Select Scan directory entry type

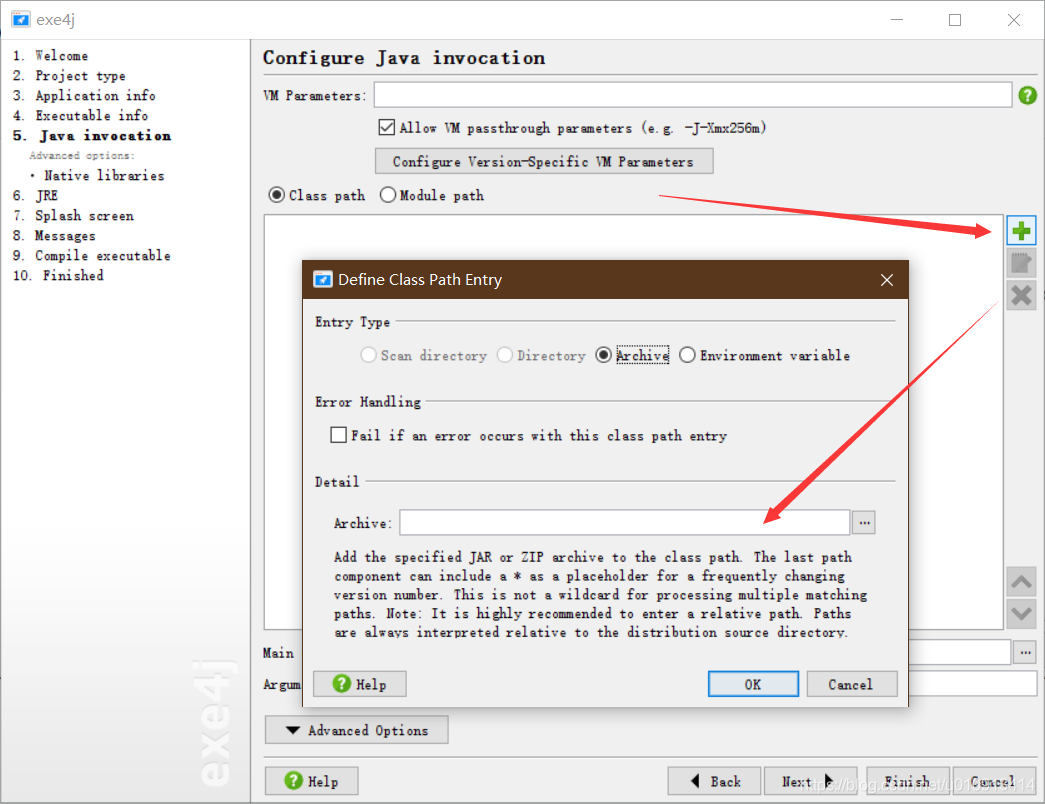pyautogui.click(x=369, y=355)
